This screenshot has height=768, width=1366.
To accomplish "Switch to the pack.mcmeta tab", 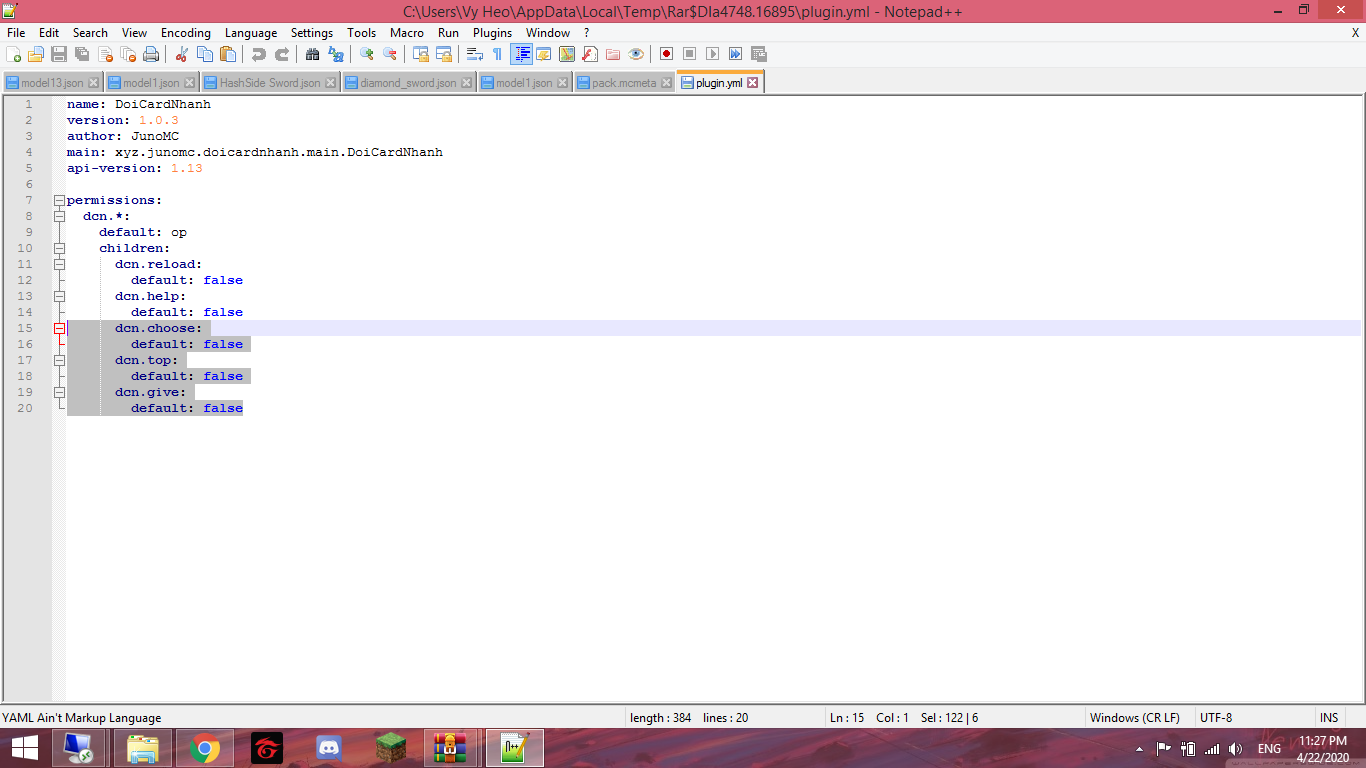I will 624,83.
